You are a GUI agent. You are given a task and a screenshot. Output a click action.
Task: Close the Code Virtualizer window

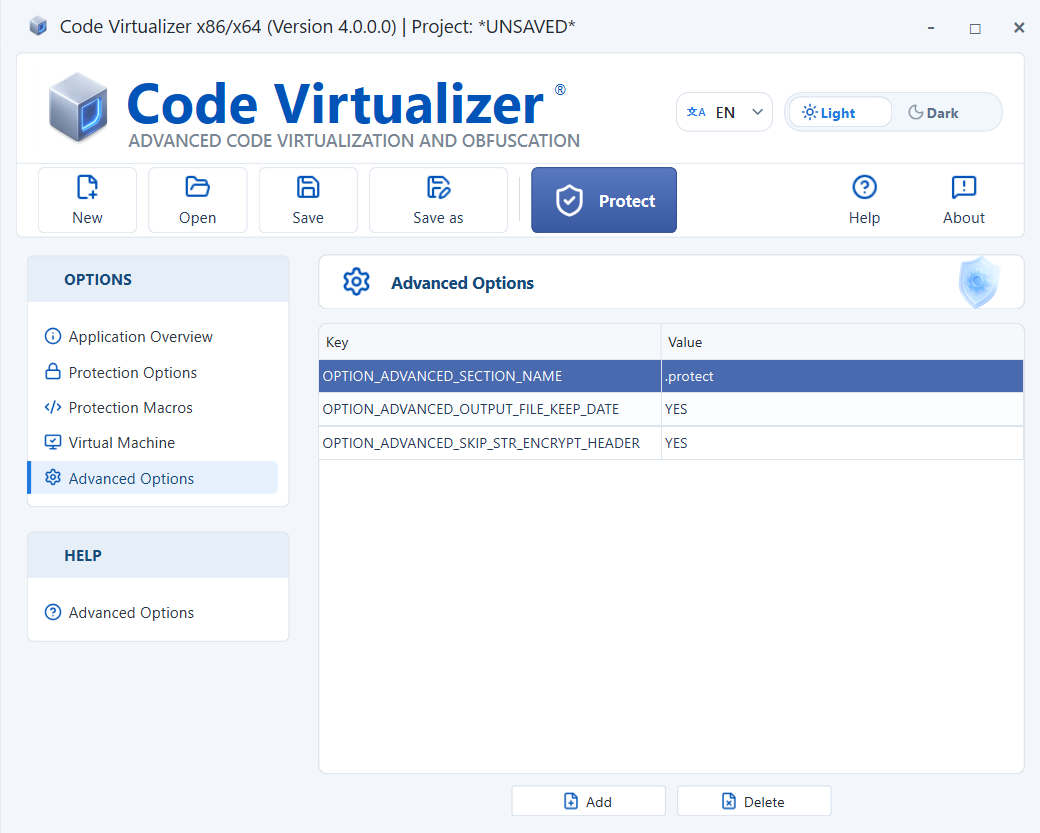point(1019,28)
